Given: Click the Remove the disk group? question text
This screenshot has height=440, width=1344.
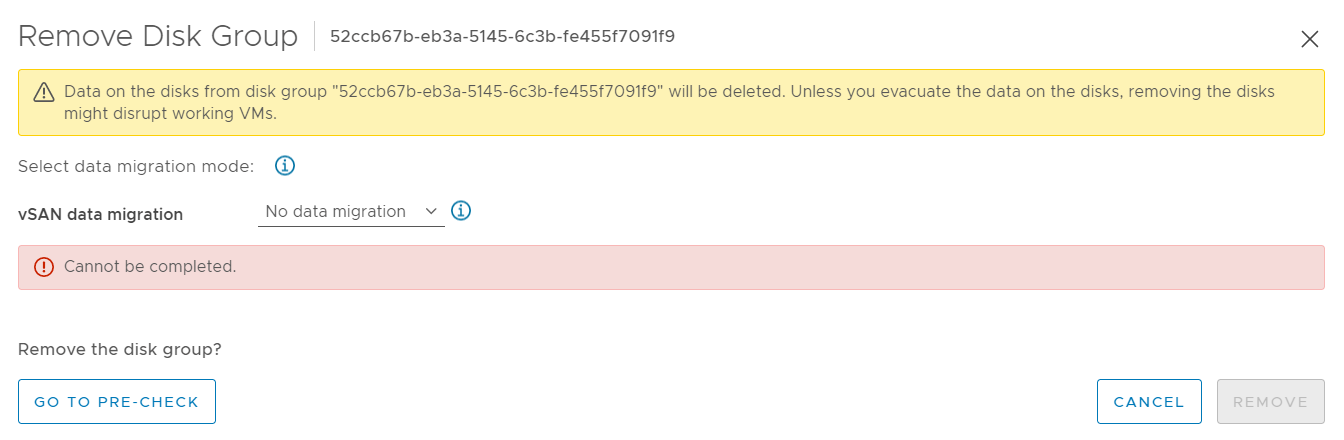Looking at the screenshot, I should pos(120,350).
